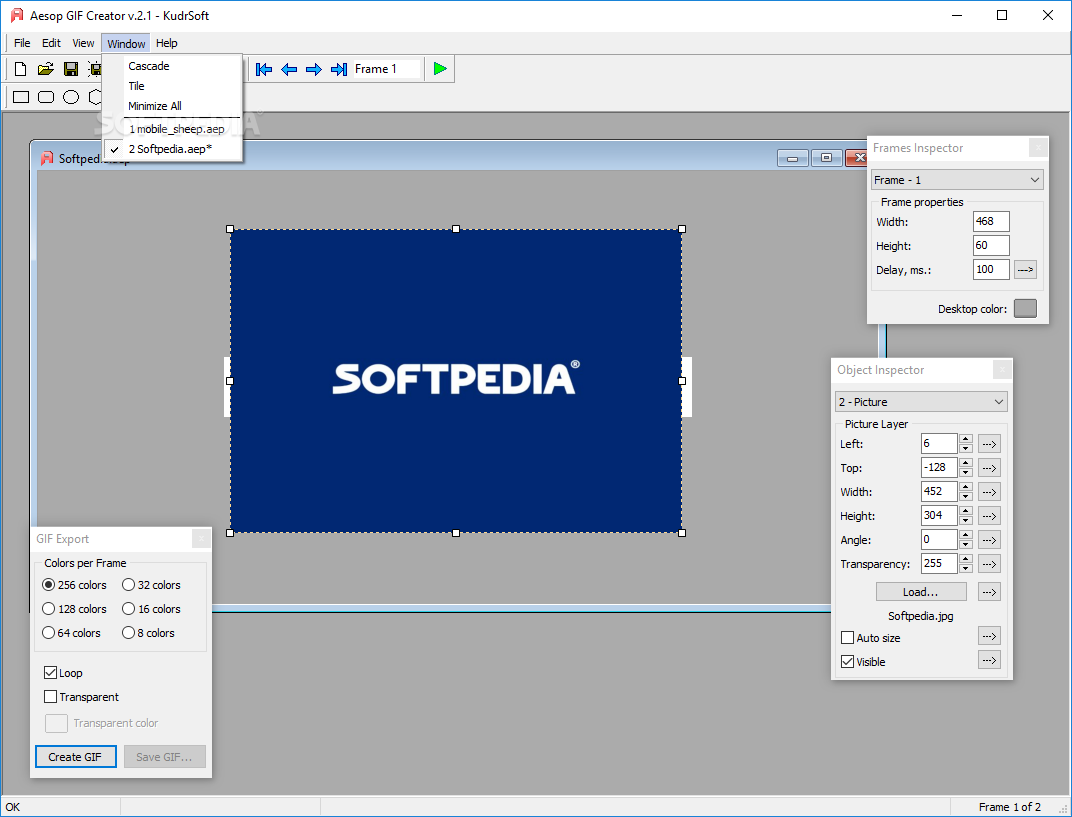Increase the Left value spinner

[965, 439]
